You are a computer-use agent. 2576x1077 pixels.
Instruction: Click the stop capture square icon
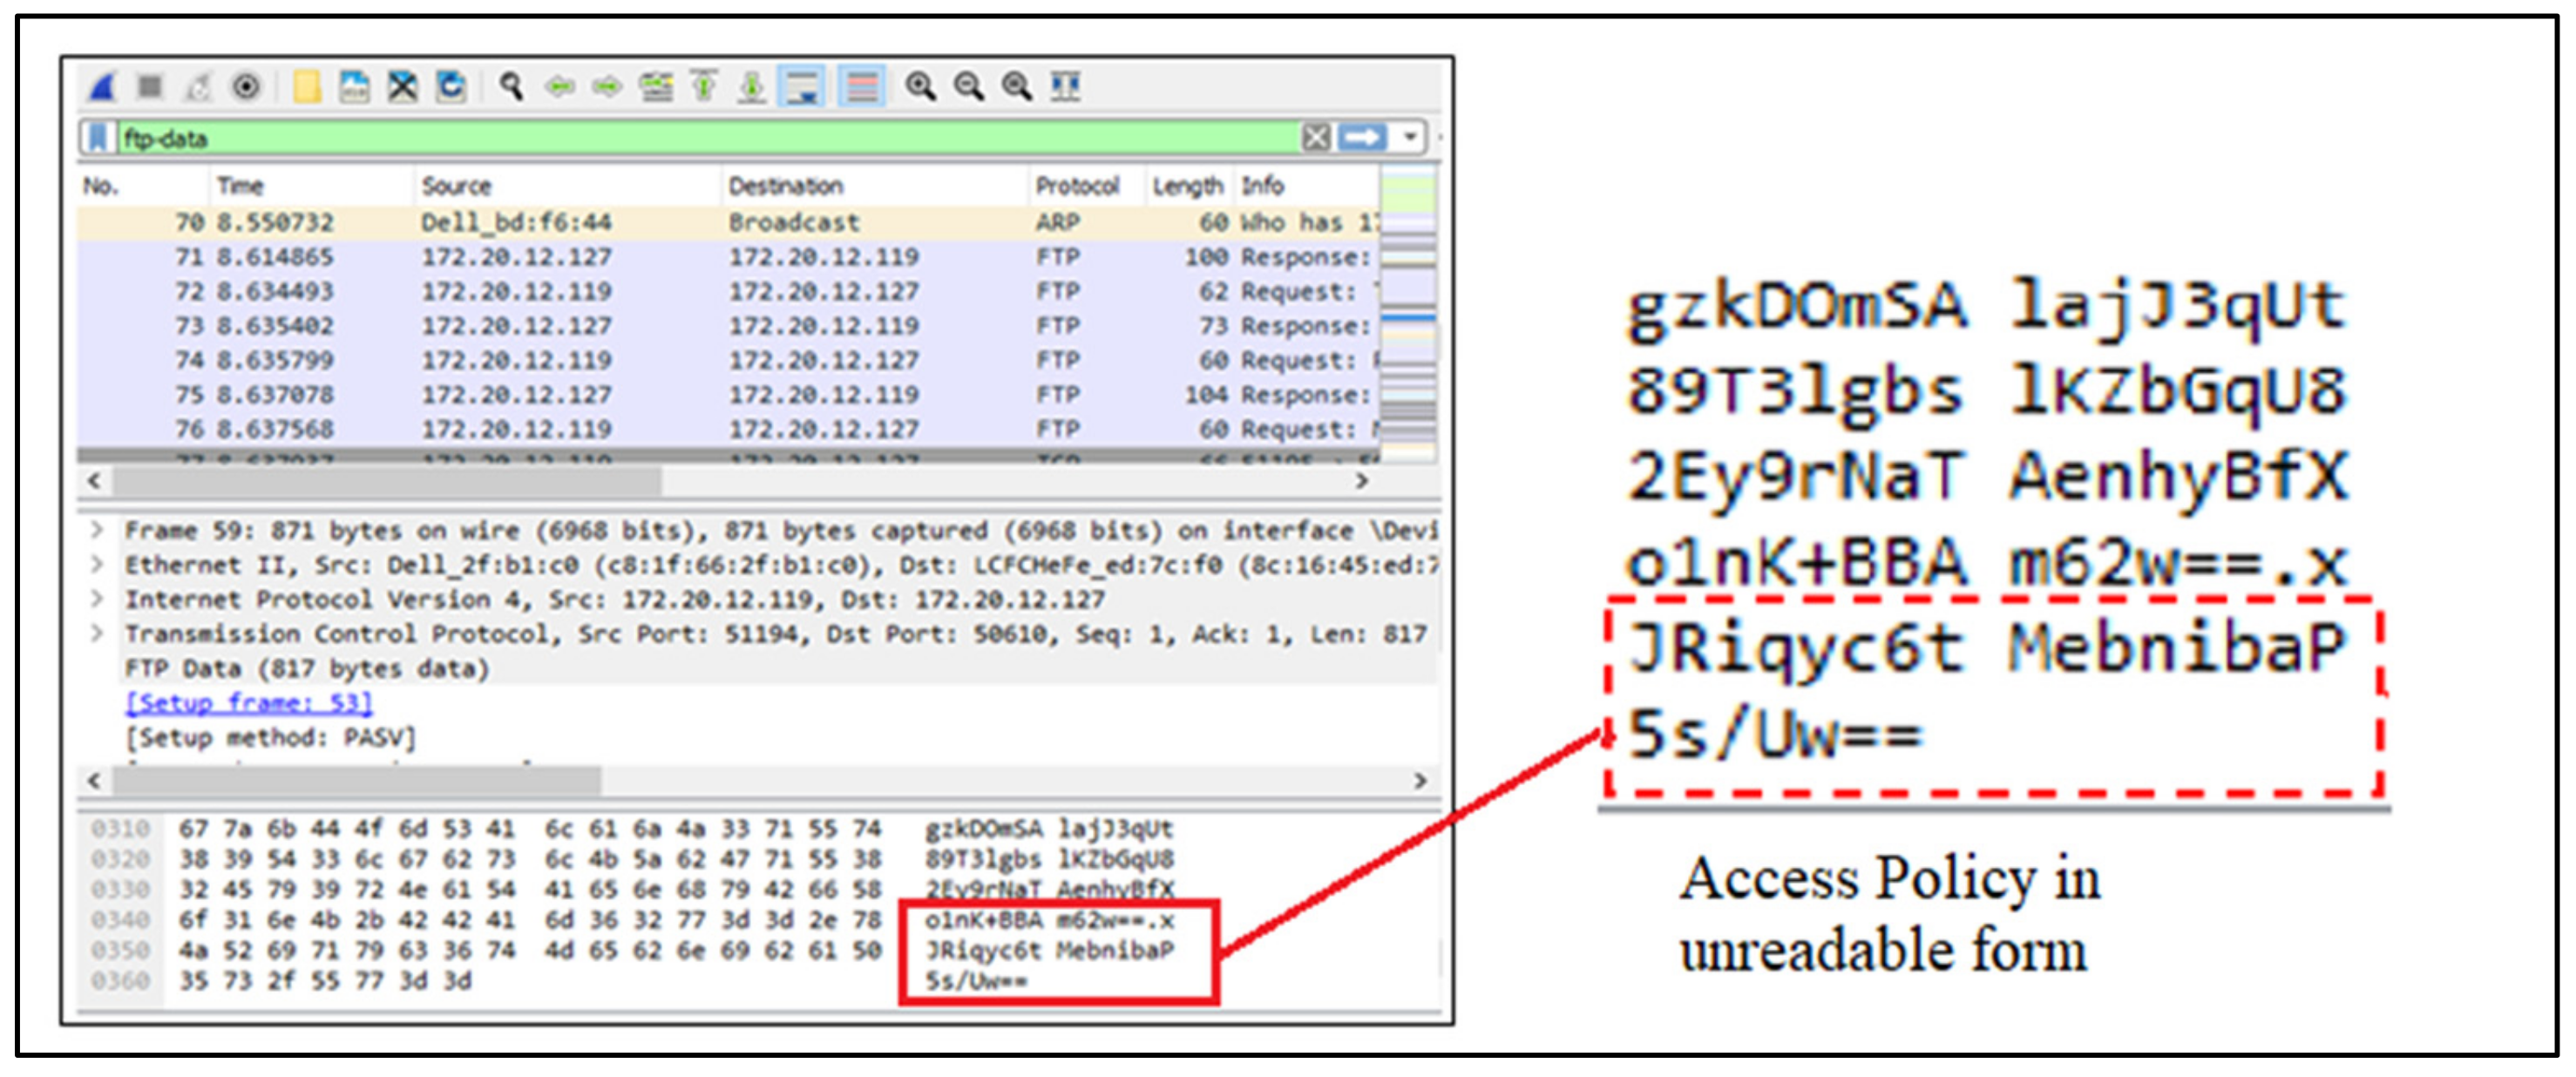(150, 87)
